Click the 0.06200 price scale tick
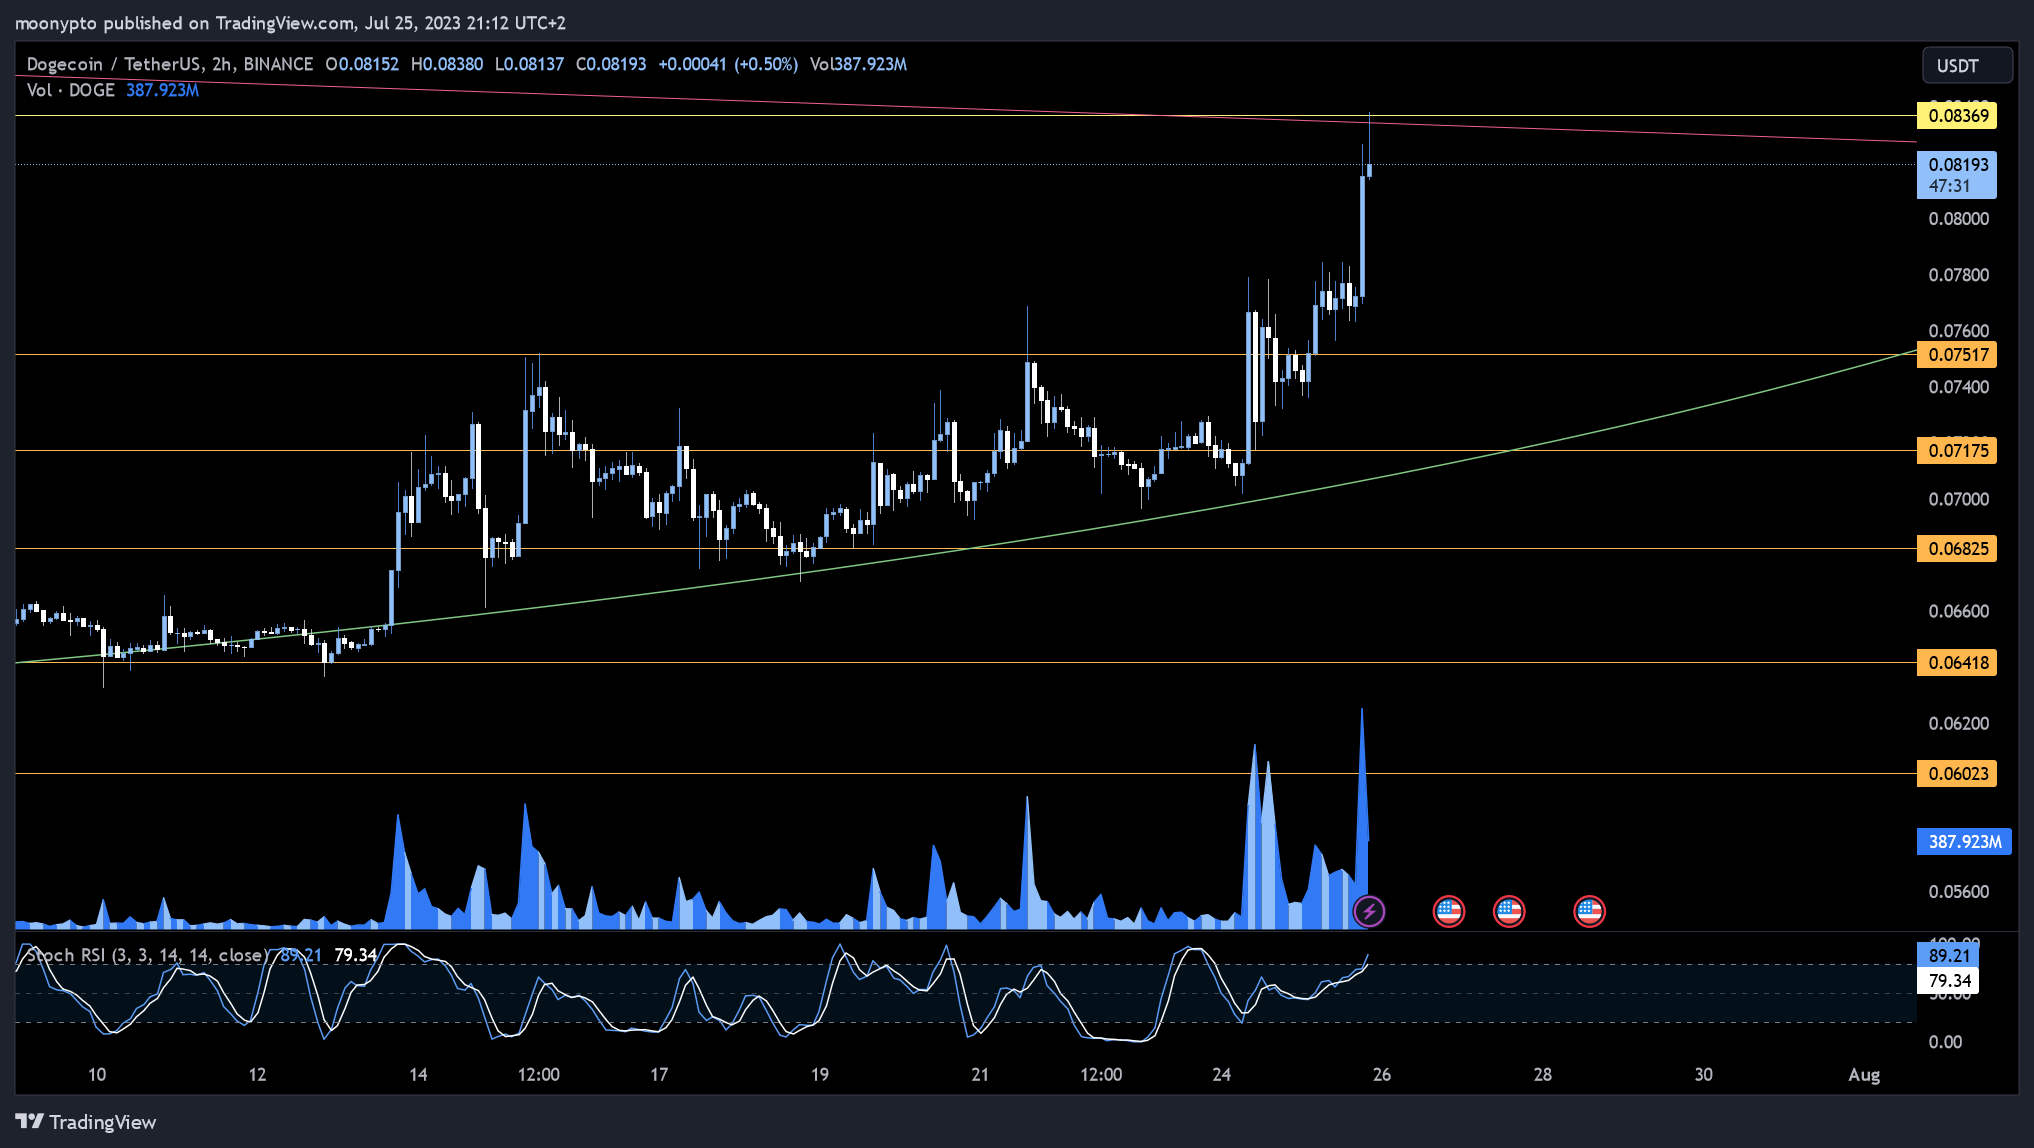 click(1958, 722)
